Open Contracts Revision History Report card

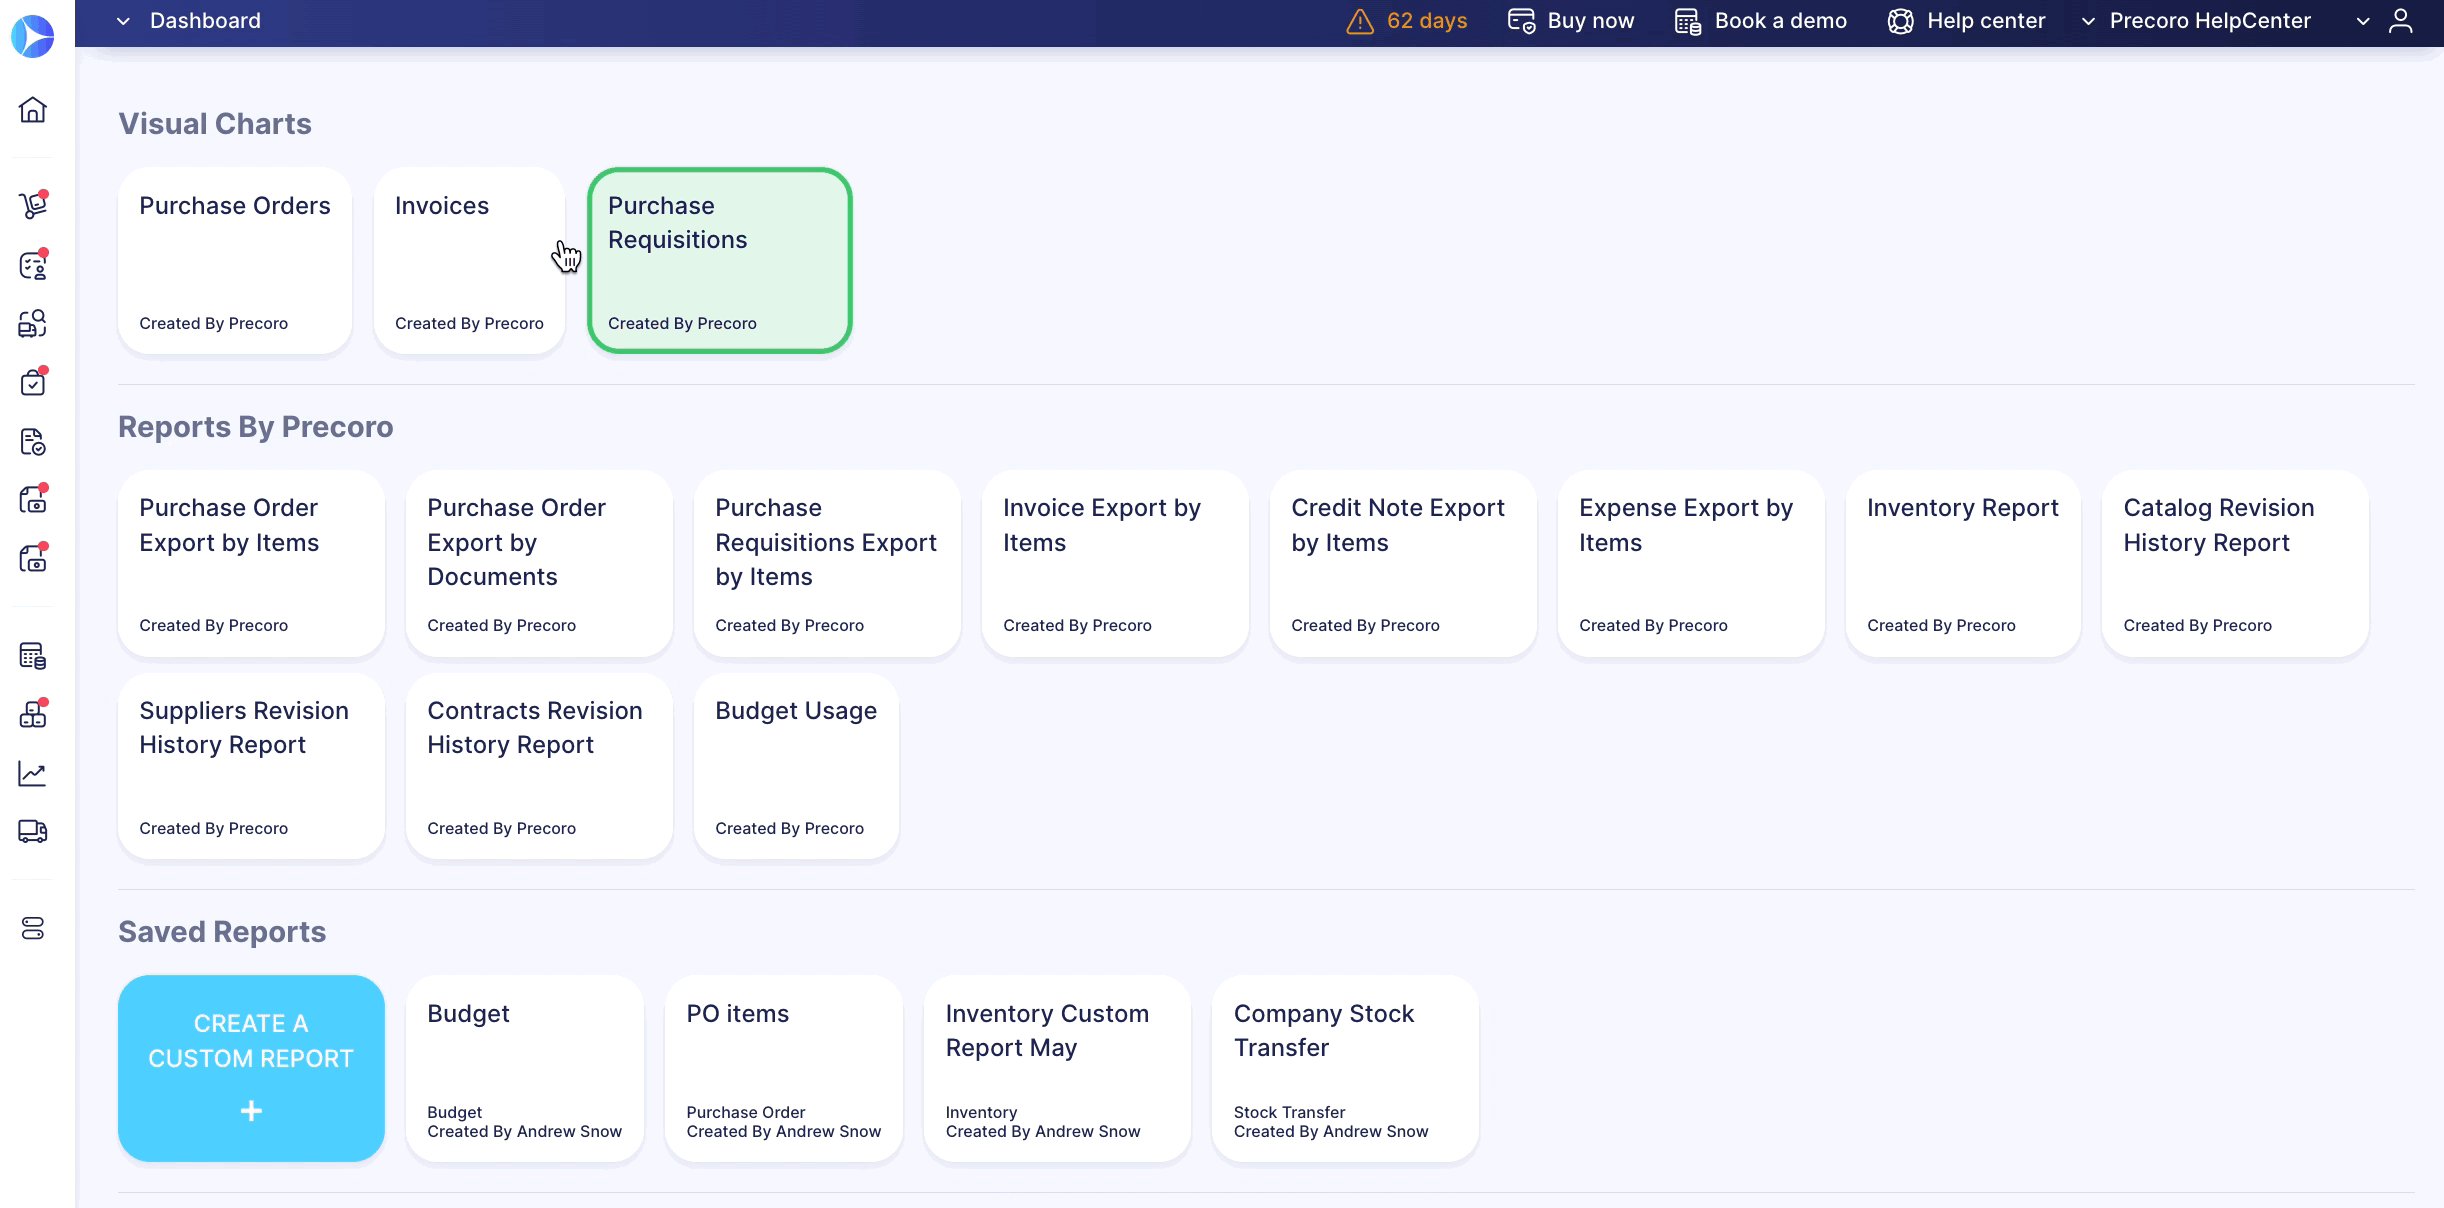[539, 767]
